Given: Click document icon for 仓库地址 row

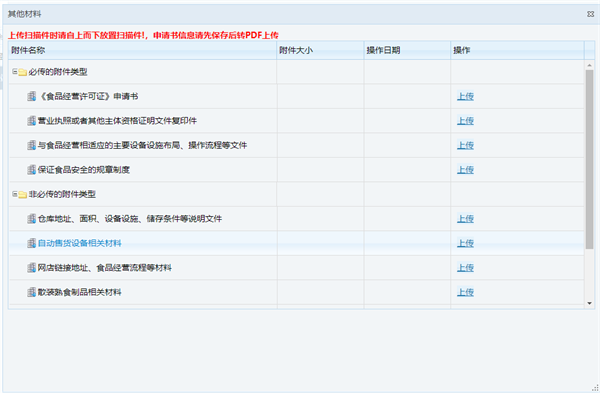Looking at the screenshot, I should tap(31, 219).
